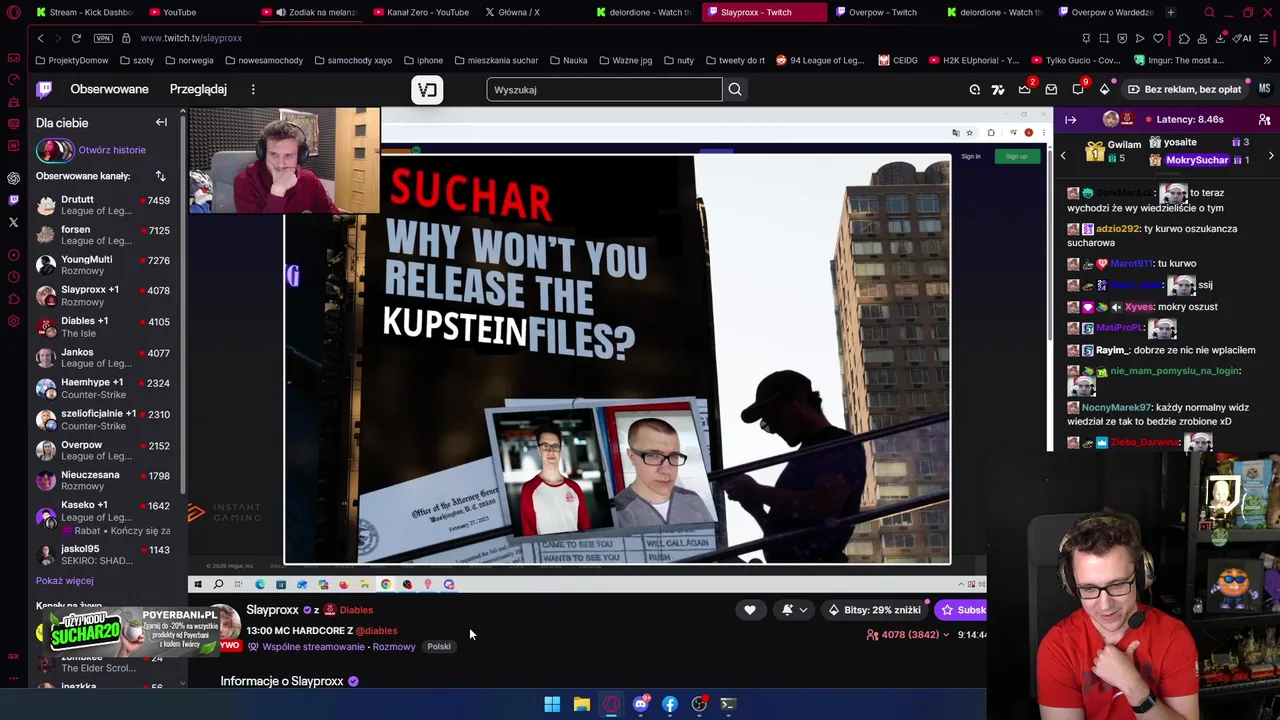Screen dimensions: 1280x720
Task: Click the Slayproxx channel name
Action: click(272, 610)
